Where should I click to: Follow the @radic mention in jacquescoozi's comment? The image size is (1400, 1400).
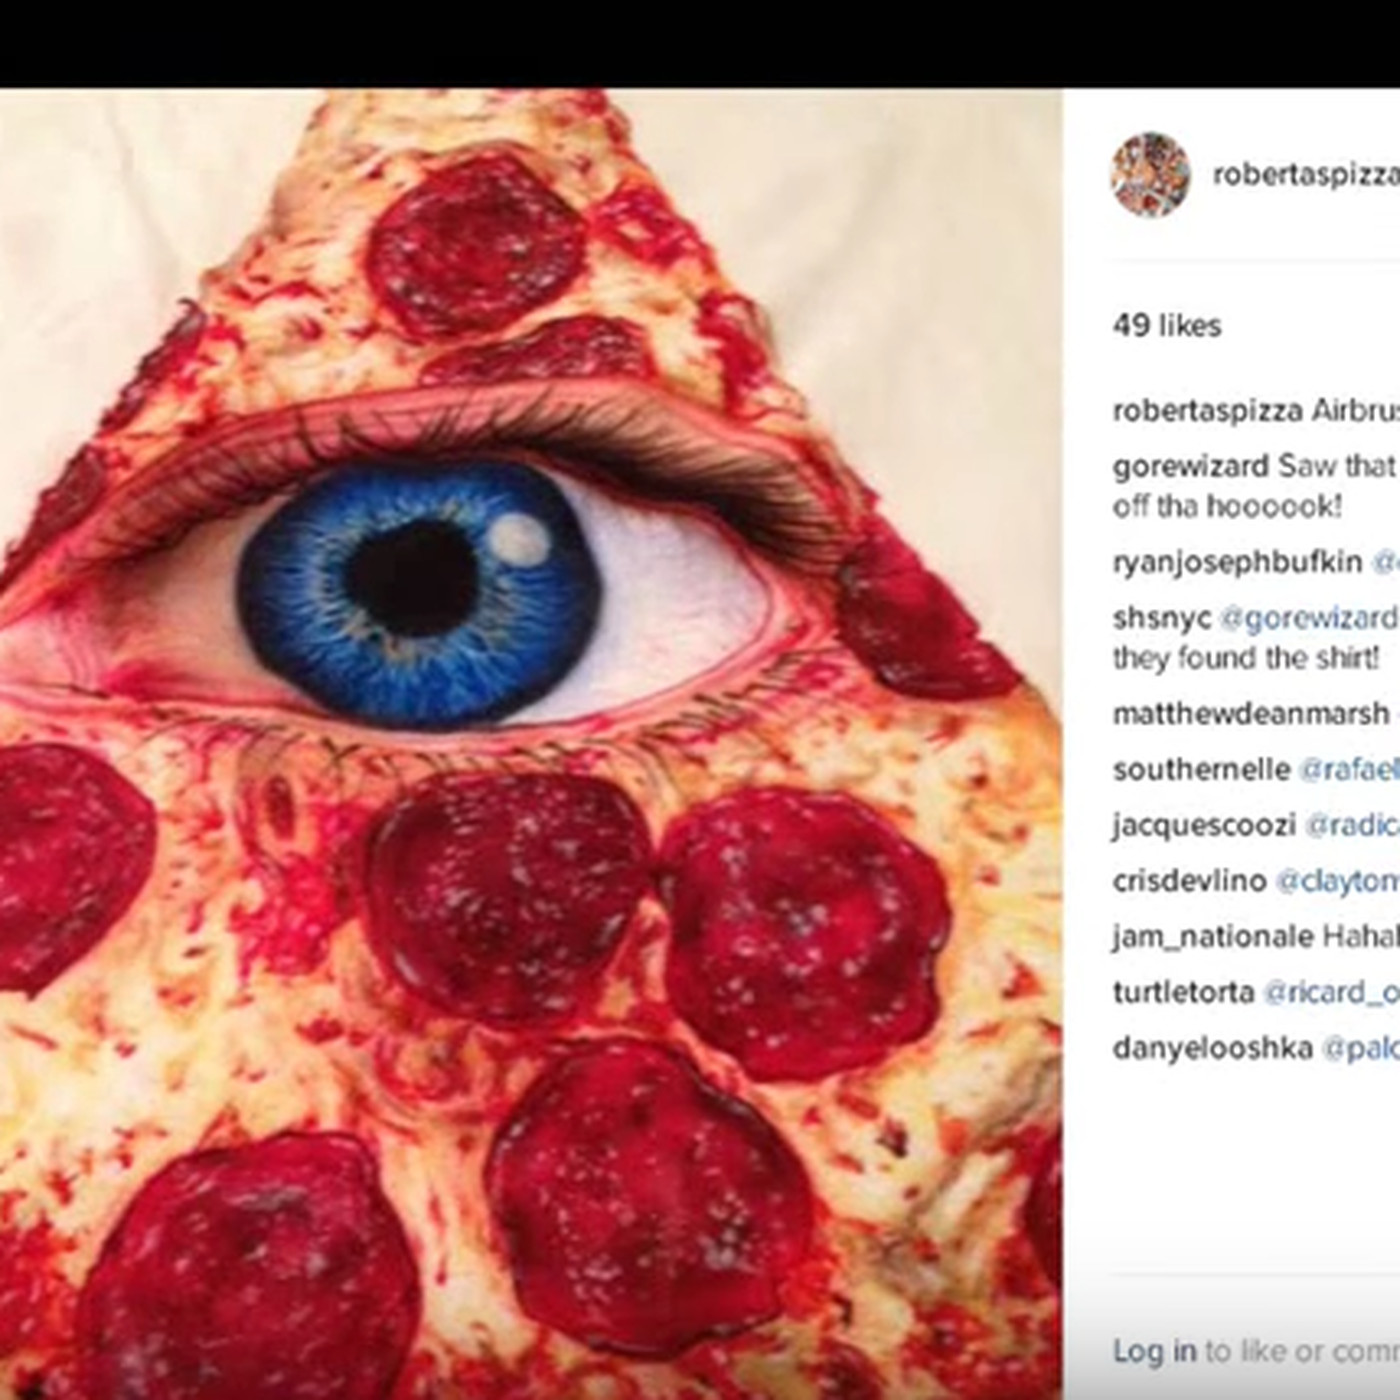(1352, 825)
